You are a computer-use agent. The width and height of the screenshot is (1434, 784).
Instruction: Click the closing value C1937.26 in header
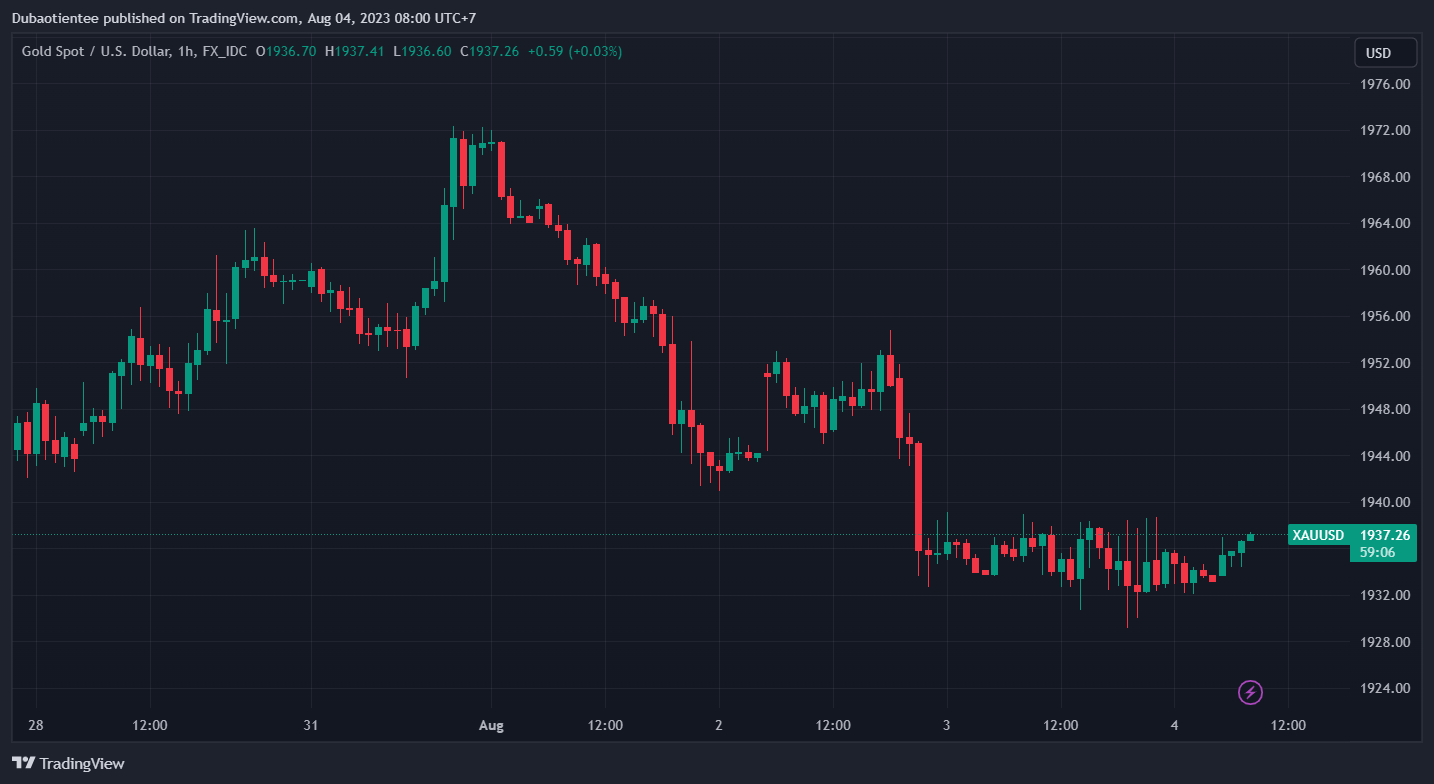[x=489, y=51]
